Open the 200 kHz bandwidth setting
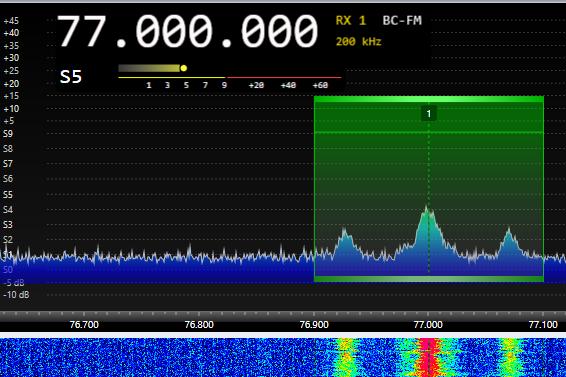The width and height of the screenshot is (566, 377). (x=358, y=42)
